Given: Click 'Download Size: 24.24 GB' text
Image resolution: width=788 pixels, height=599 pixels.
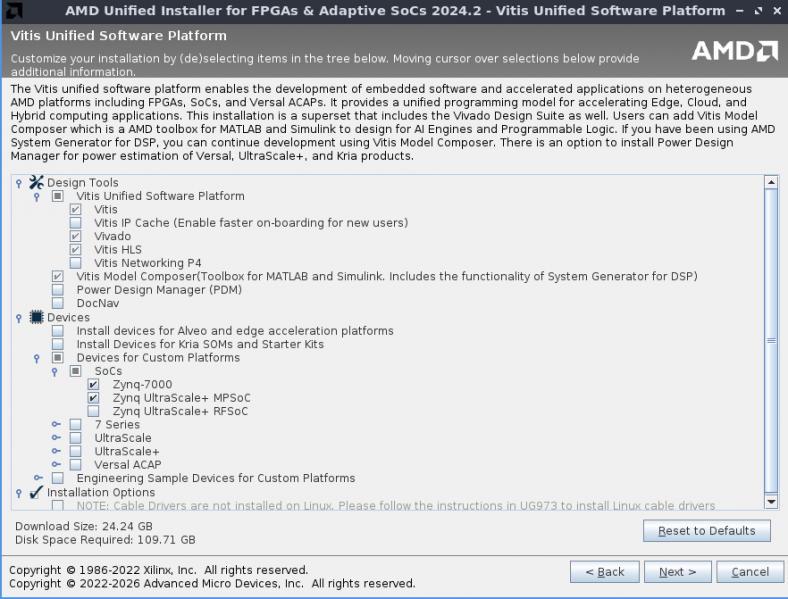Looking at the screenshot, I should tap(84, 526).
